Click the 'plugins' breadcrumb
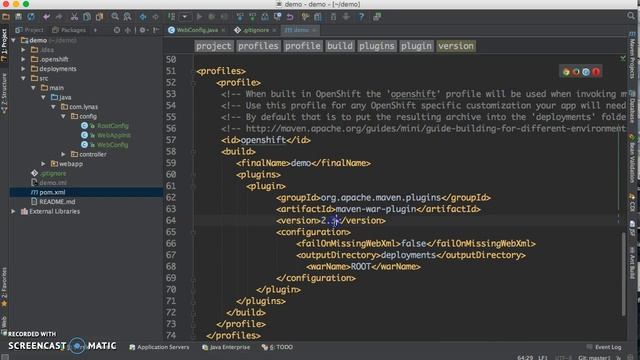640x360 pixels. pyautogui.click(x=377, y=46)
